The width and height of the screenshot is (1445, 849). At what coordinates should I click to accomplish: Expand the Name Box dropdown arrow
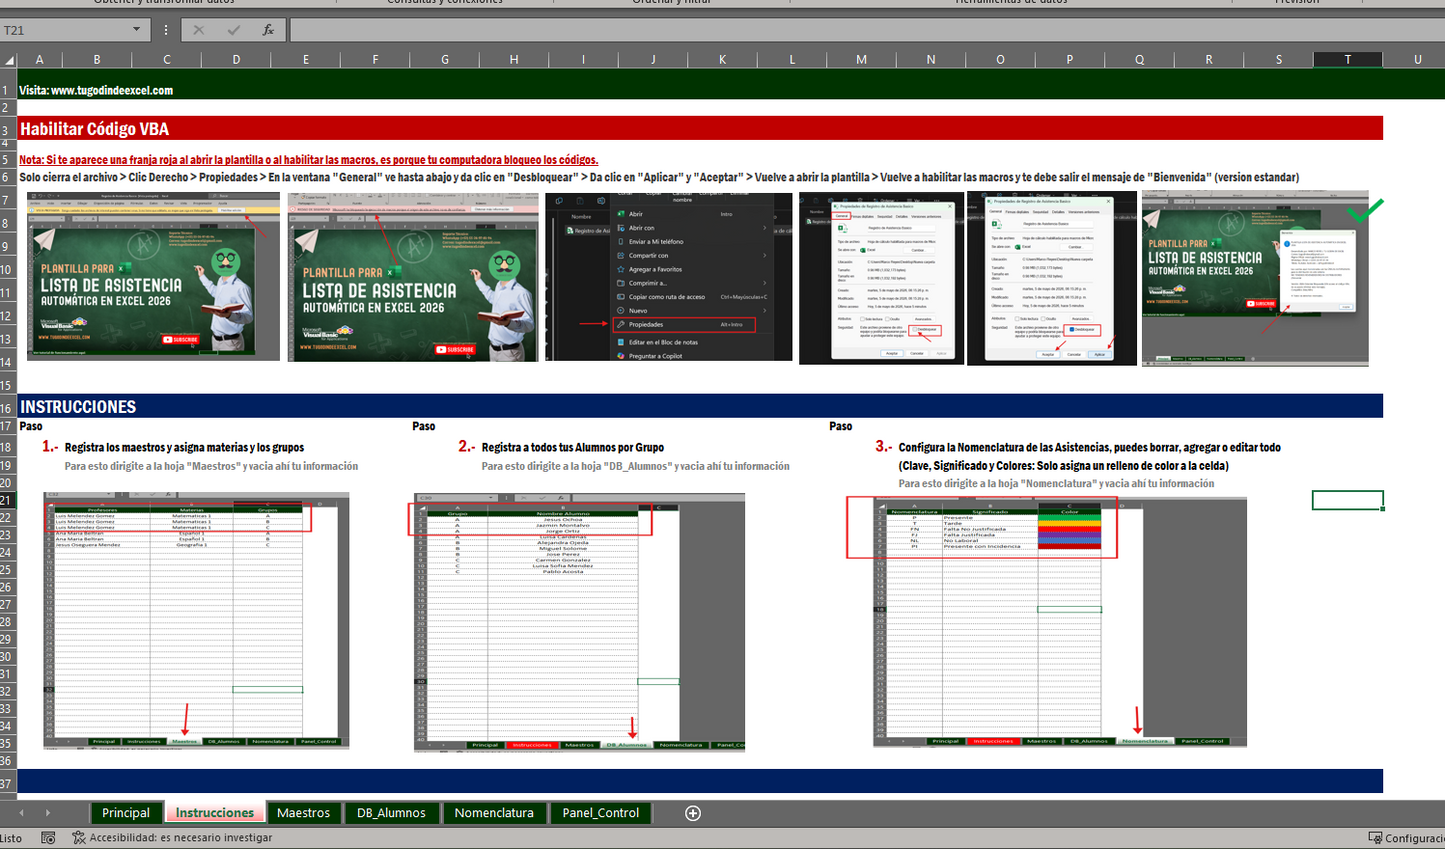(x=136, y=30)
